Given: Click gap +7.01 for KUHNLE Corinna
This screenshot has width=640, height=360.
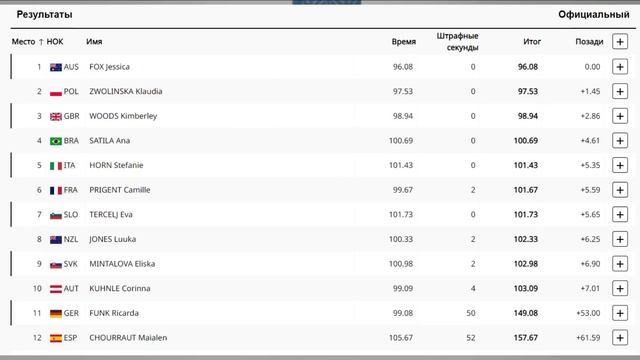Looking at the screenshot, I should click(x=590, y=289).
